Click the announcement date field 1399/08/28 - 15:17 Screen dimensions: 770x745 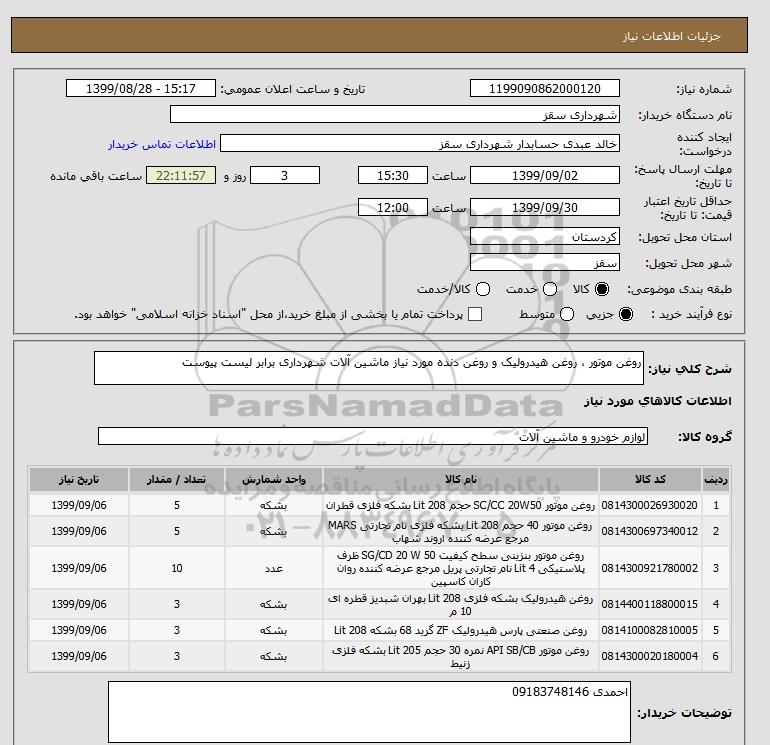point(140,88)
